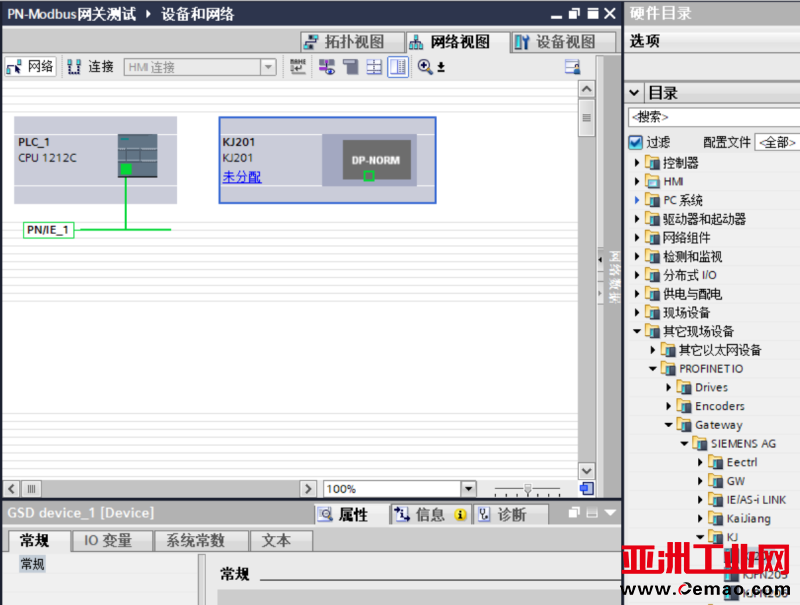
Task: Expand the HMI catalog folder
Action: click(x=637, y=182)
